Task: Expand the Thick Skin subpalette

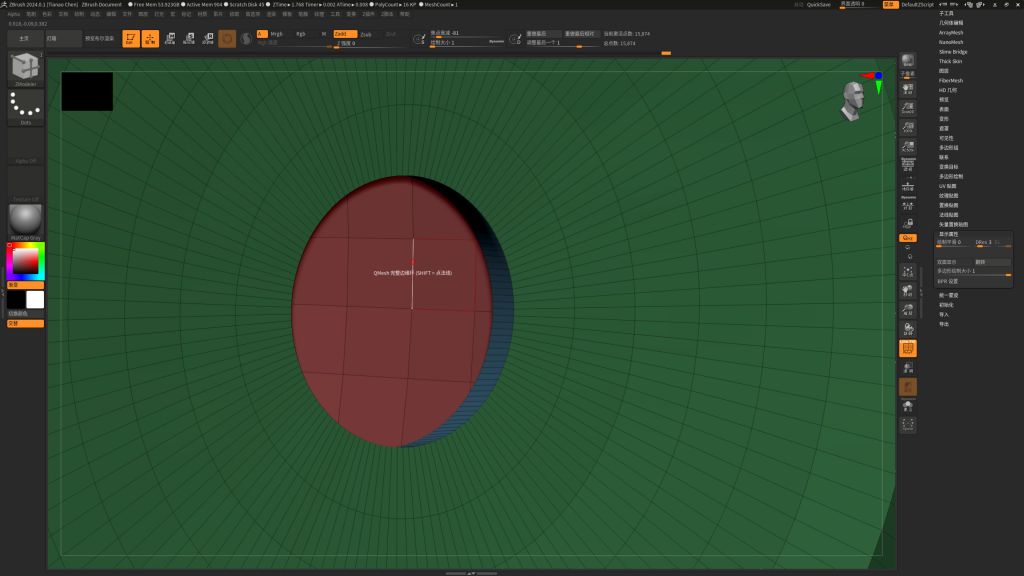Action: tap(950, 61)
